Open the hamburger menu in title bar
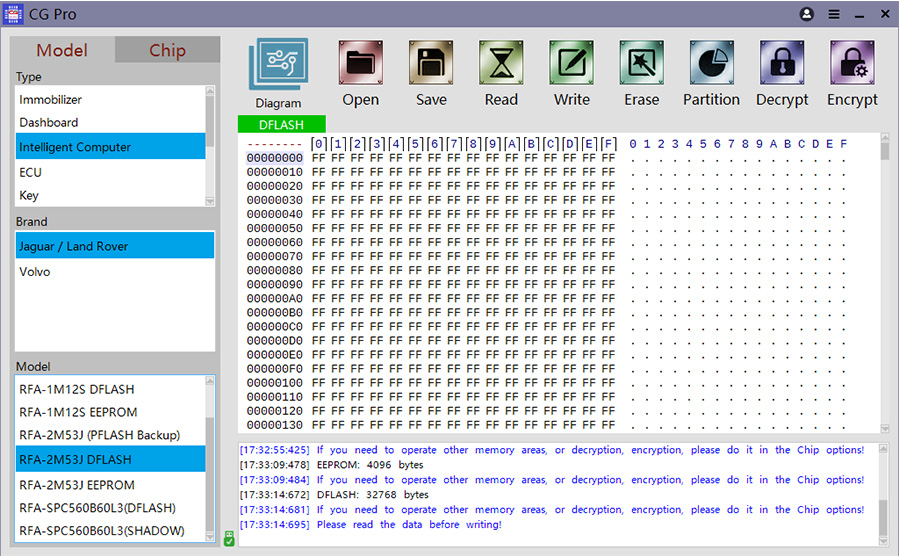The height and width of the screenshot is (556, 900). pyautogui.click(x=834, y=15)
